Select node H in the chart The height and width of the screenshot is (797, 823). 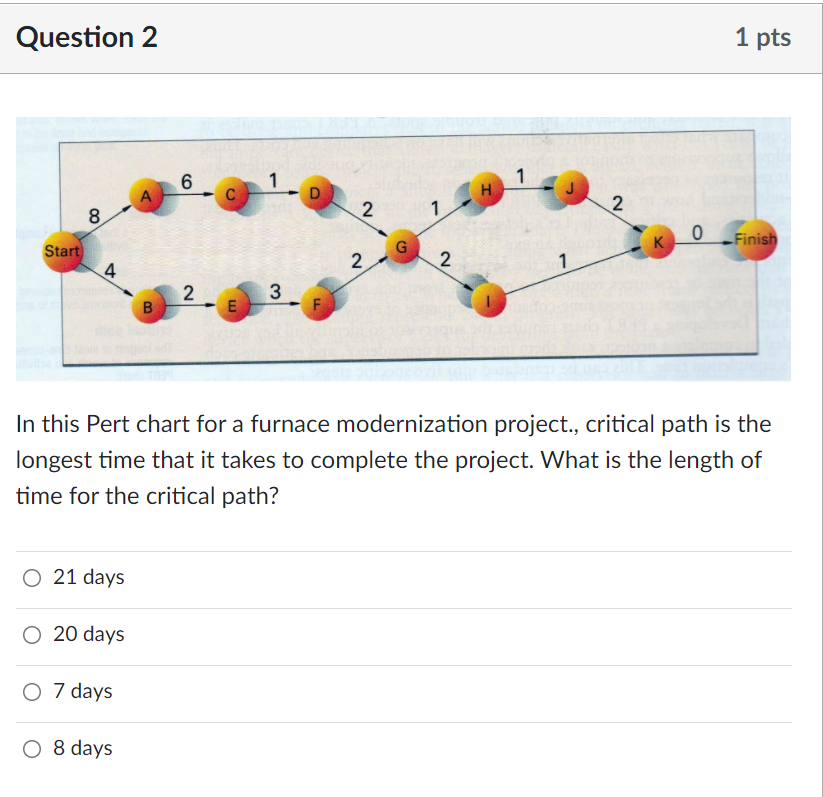[x=487, y=190]
